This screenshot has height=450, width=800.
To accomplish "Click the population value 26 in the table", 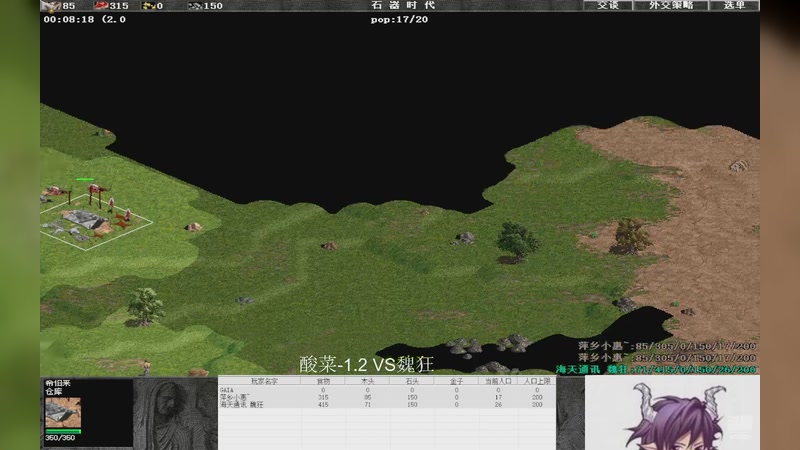I will click(498, 405).
